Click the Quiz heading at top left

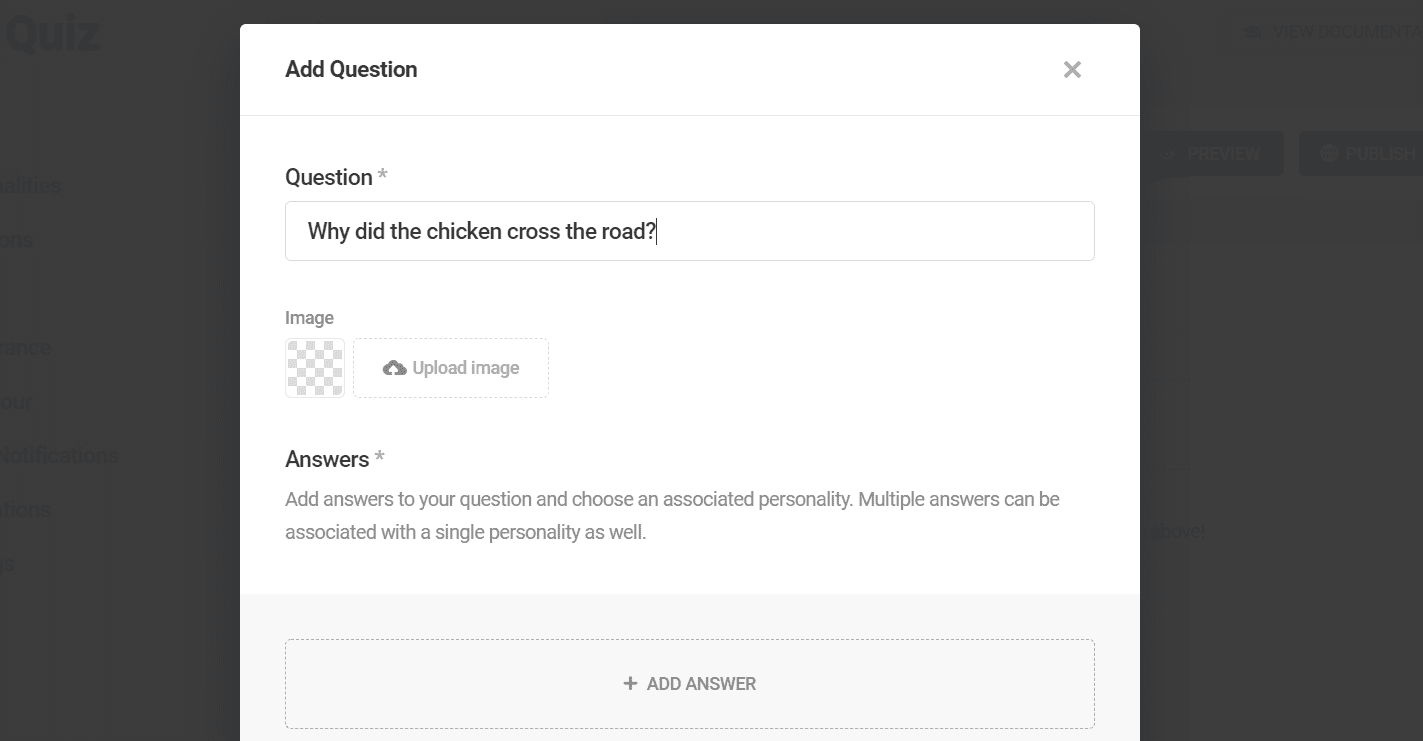coord(50,34)
